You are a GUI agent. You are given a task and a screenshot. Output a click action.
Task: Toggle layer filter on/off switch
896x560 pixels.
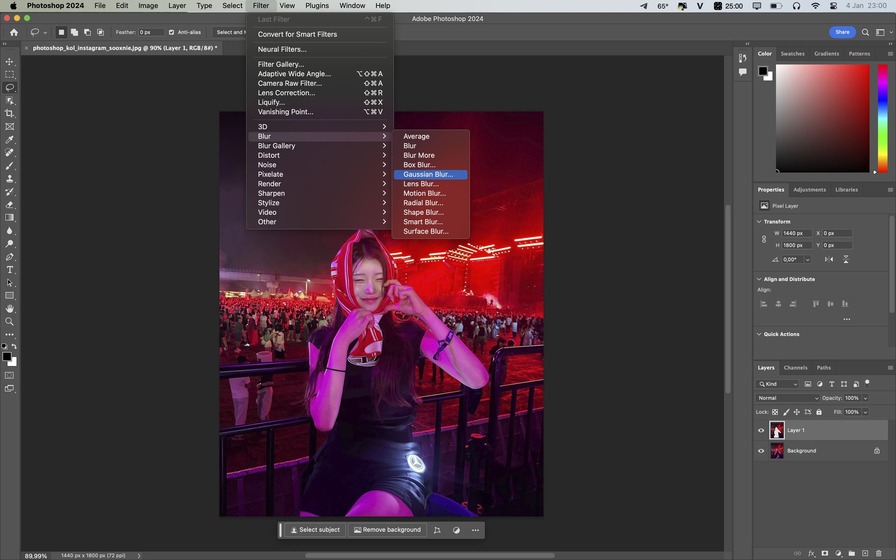click(867, 383)
